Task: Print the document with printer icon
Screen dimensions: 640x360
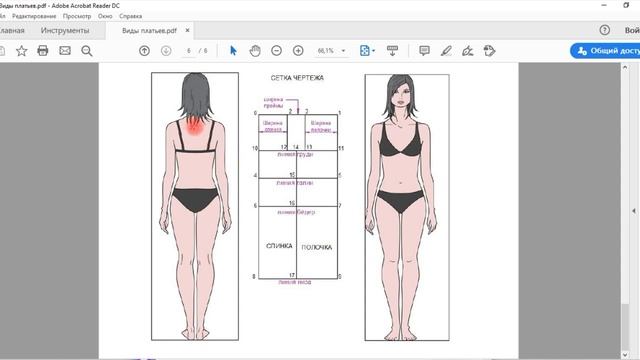Action: (x=43, y=51)
